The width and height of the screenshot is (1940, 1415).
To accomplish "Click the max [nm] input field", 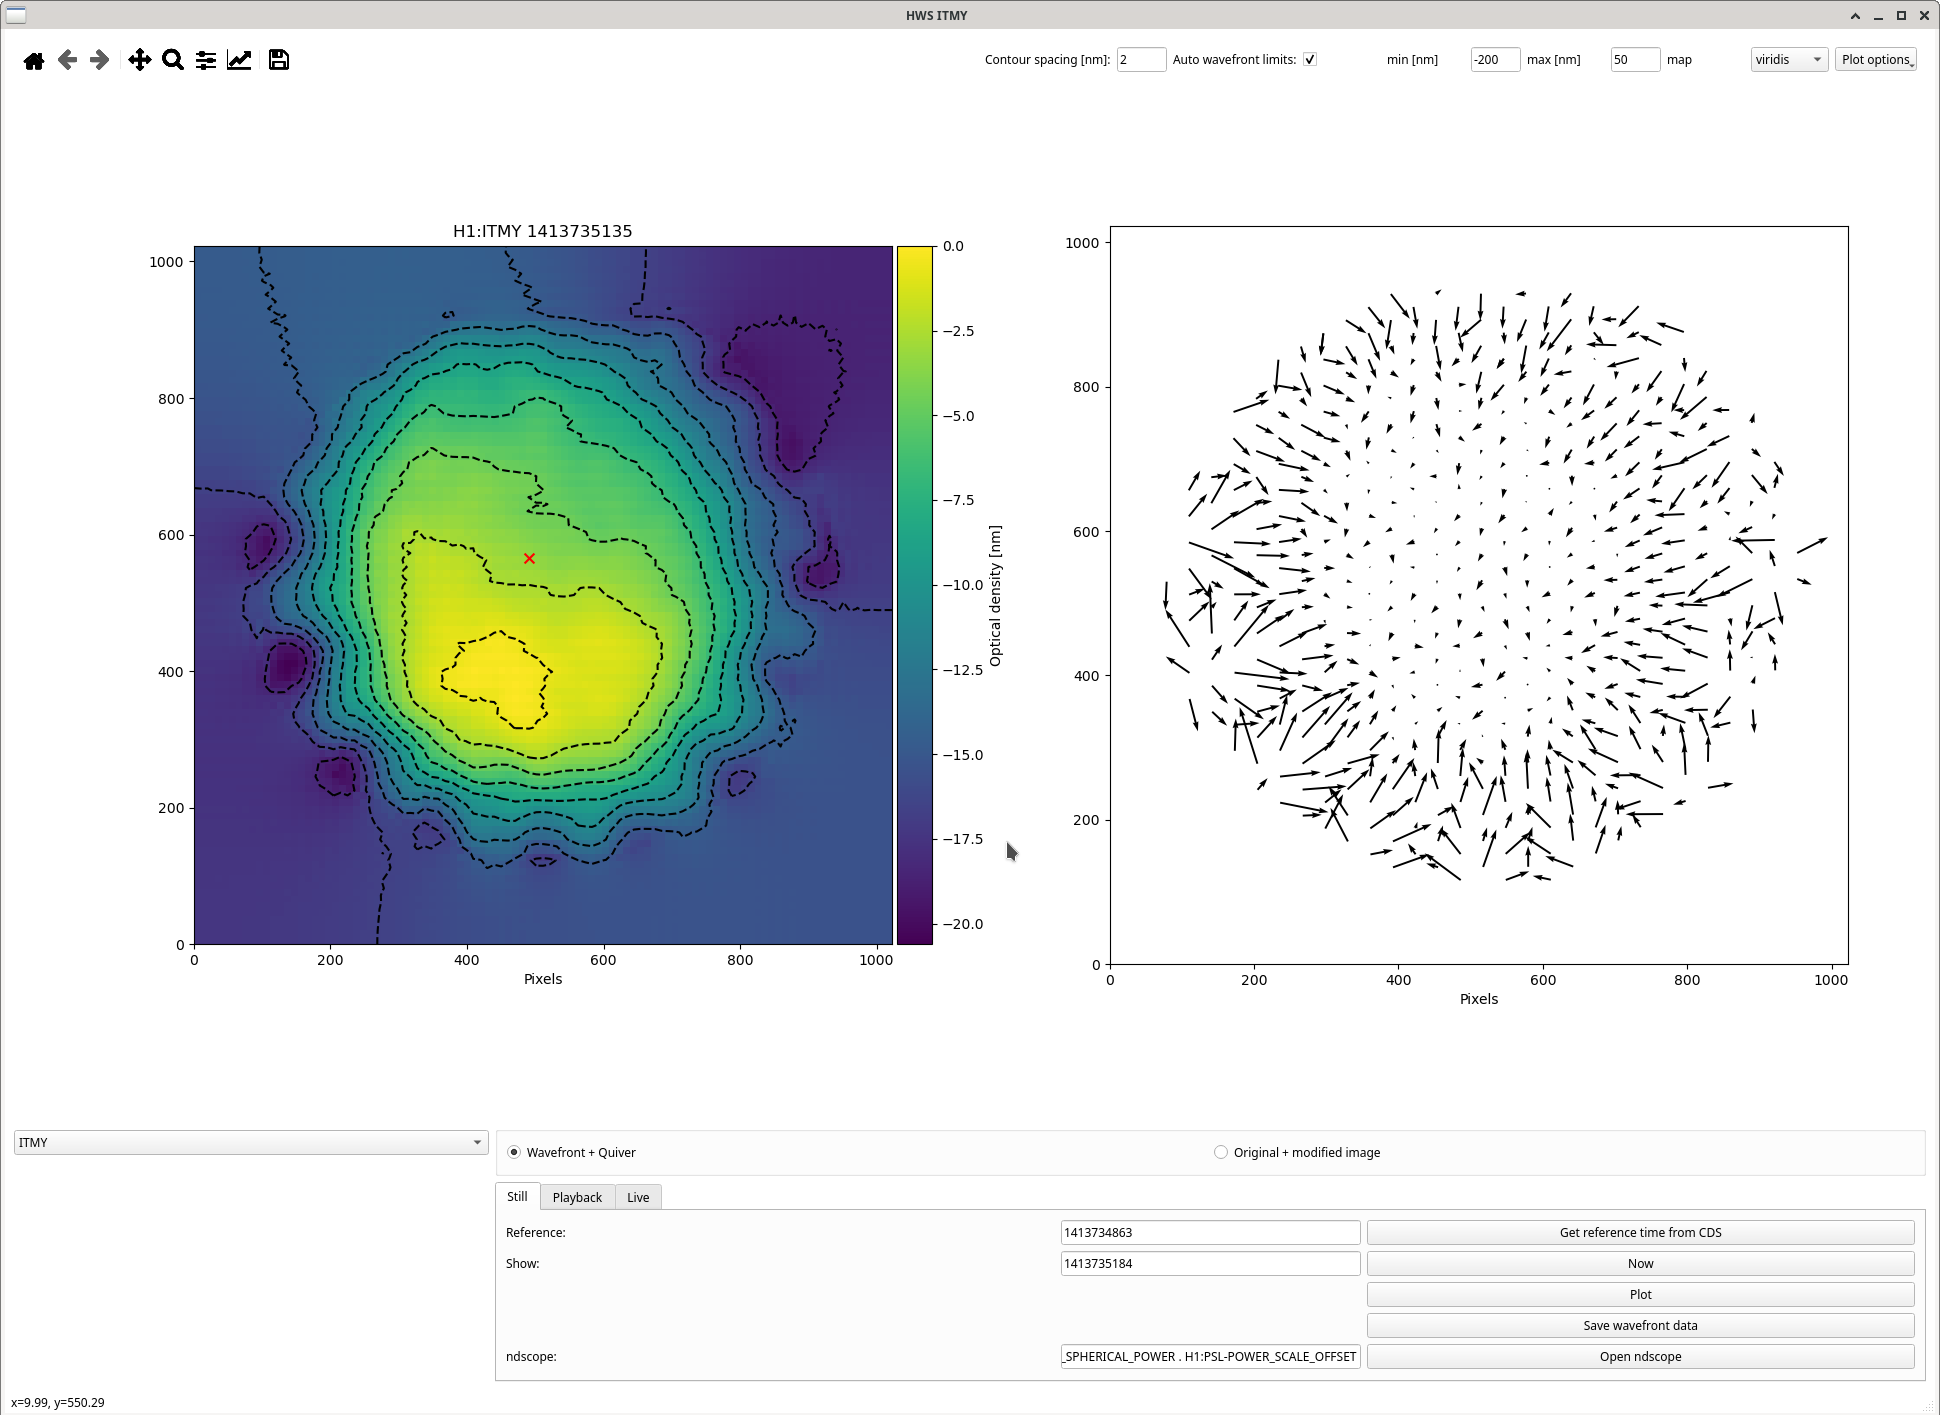I will pyautogui.click(x=1635, y=60).
